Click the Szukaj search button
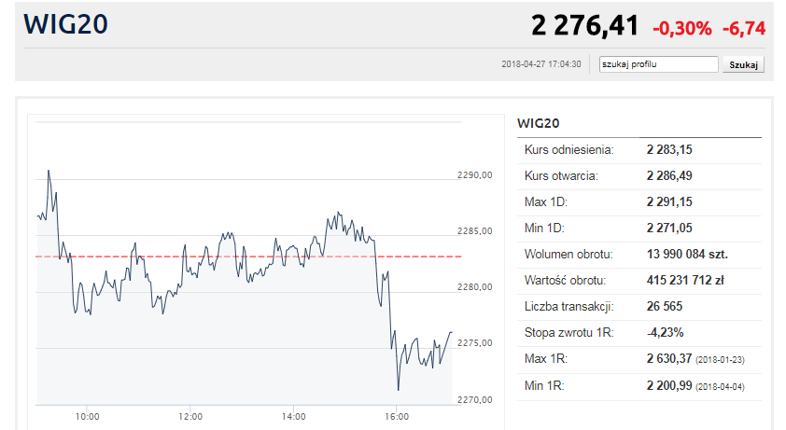 click(x=744, y=64)
